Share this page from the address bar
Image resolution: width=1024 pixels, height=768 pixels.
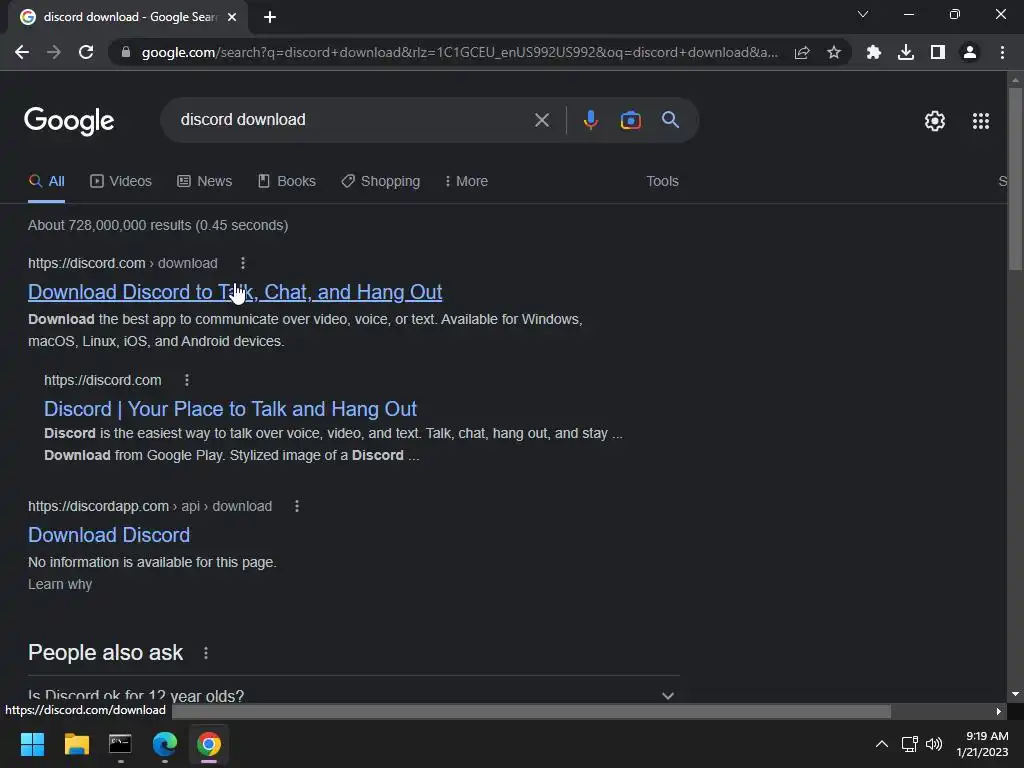(802, 52)
